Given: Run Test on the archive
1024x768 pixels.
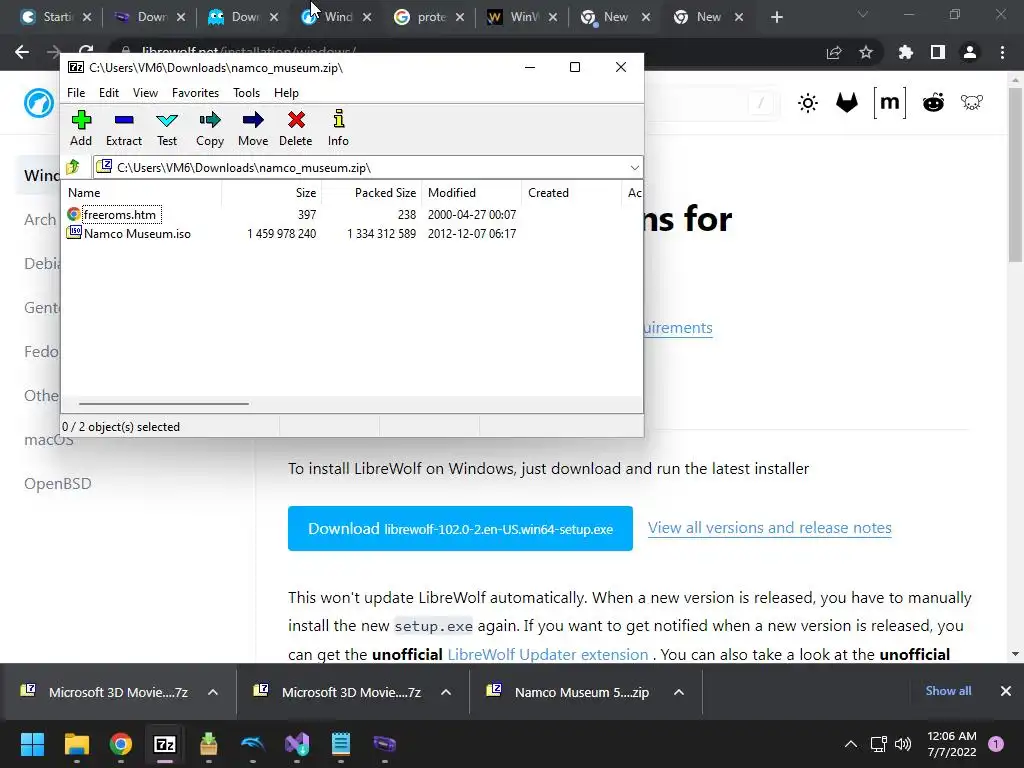Looking at the screenshot, I should [167, 129].
